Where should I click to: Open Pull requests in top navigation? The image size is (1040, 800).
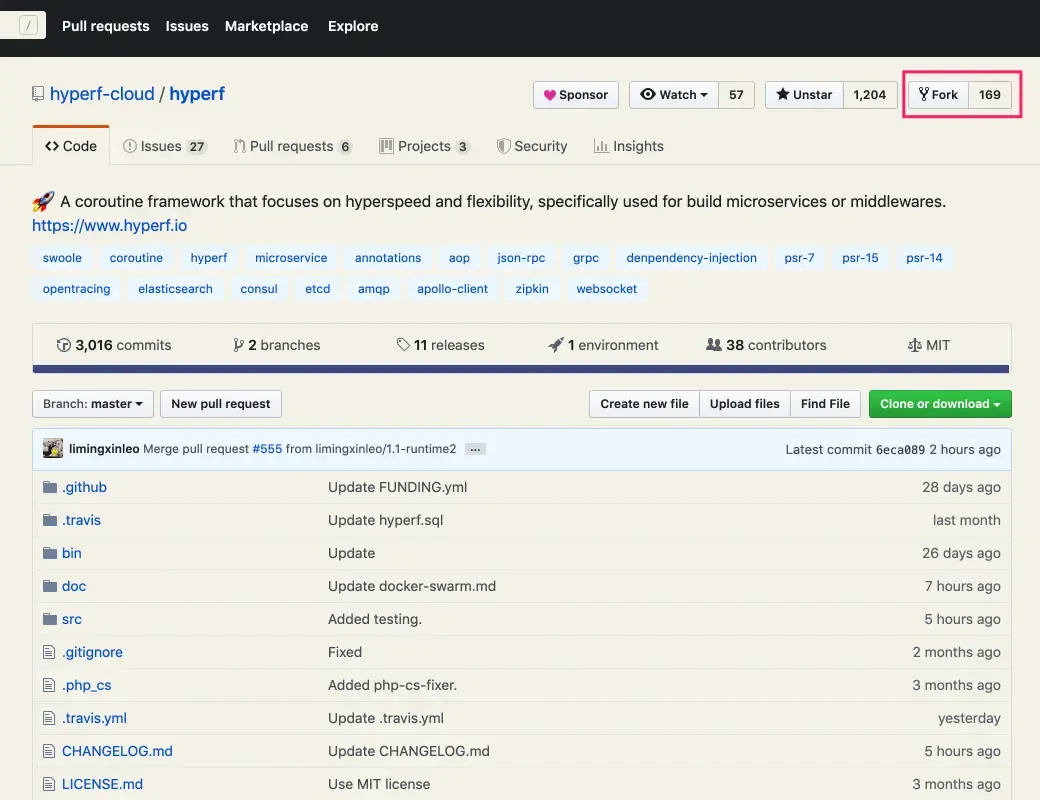click(105, 26)
